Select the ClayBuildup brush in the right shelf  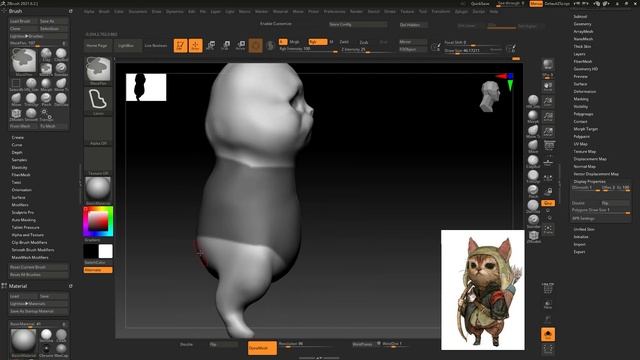click(533, 161)
